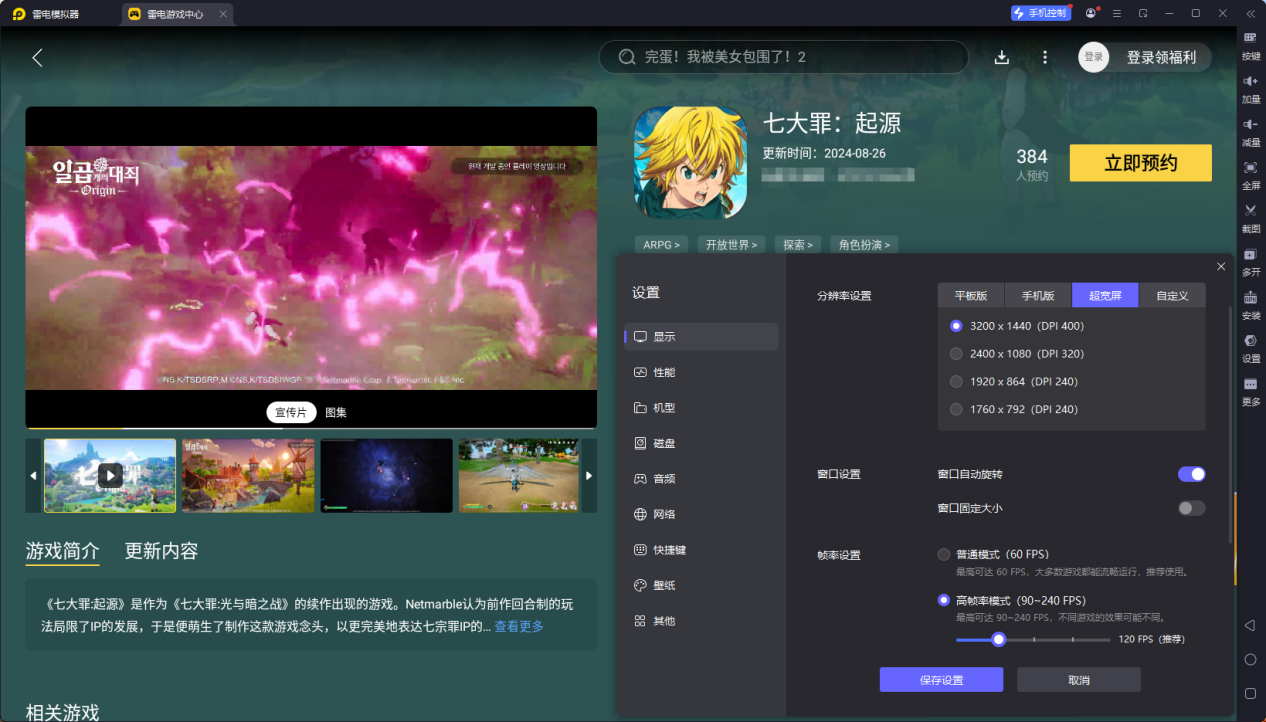This screenshot has height=722, width=1266.
Task: Click the 保存设置 button
Action: [941, 680]
